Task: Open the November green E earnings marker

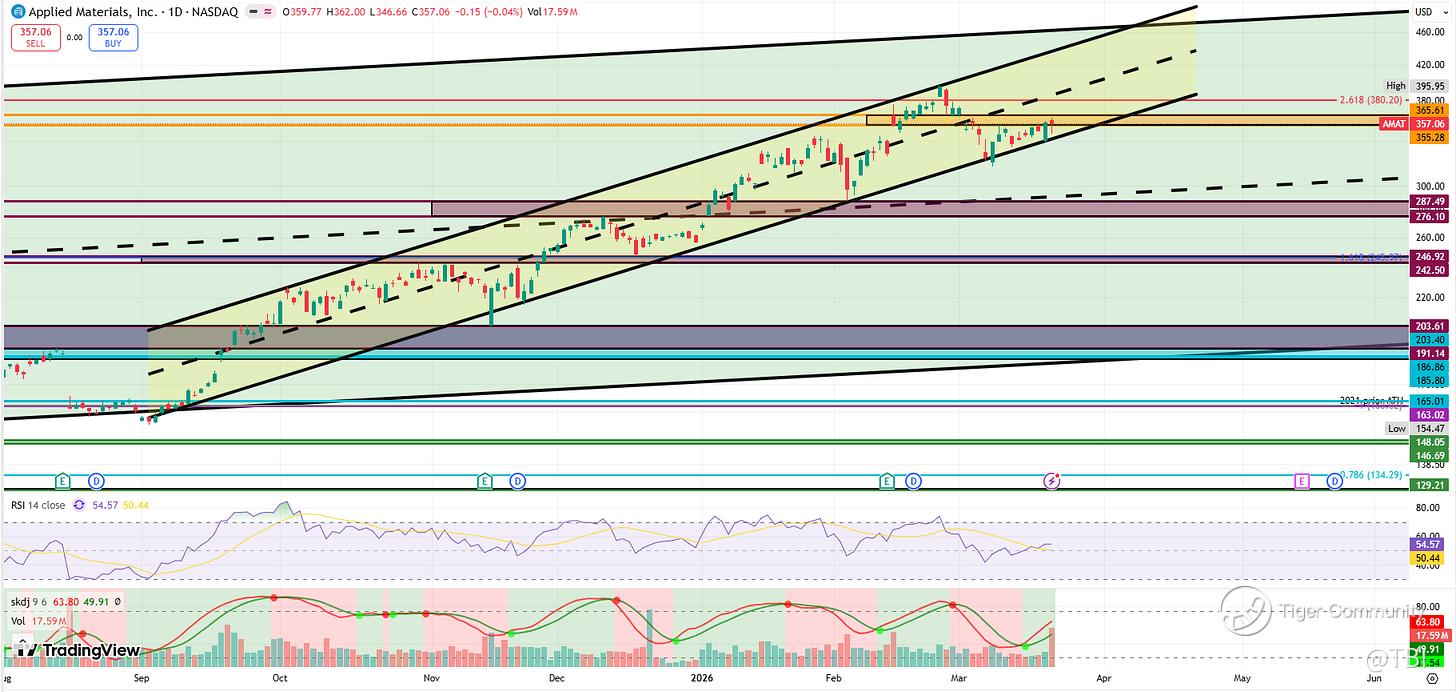Action: point(485,481)
